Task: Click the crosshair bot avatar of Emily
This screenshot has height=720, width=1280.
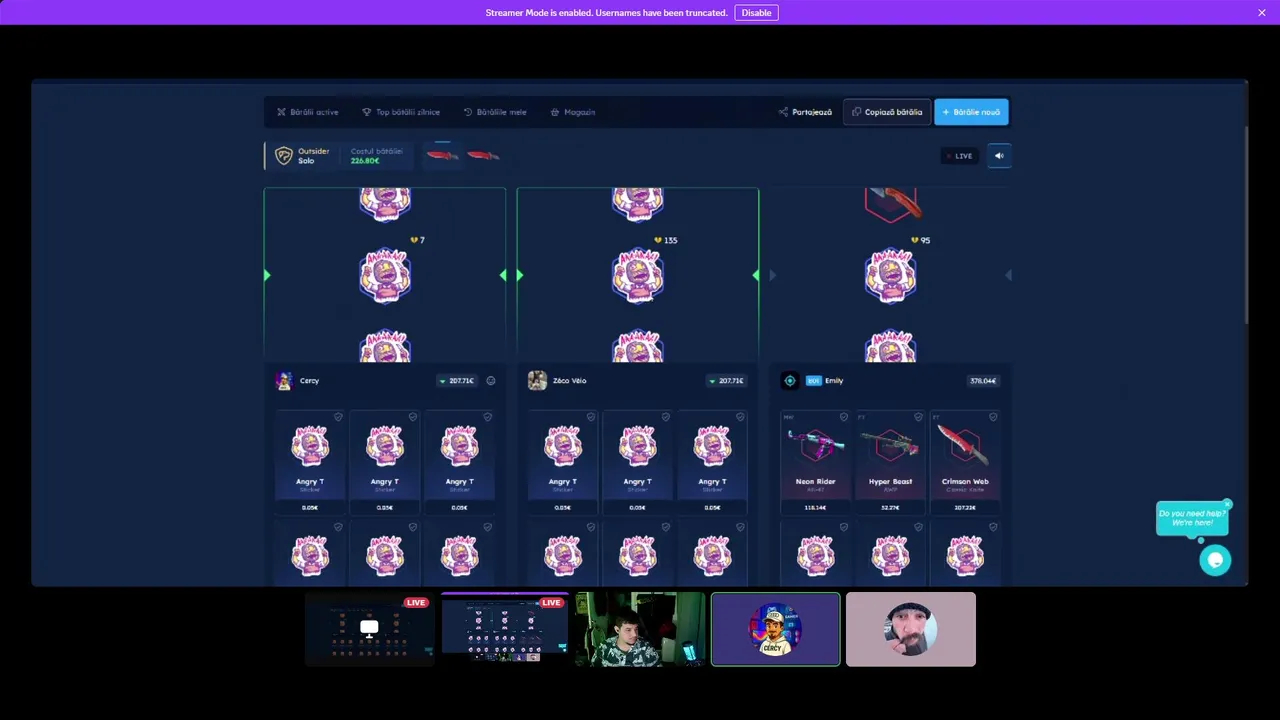Action: (x=790, y=381)
